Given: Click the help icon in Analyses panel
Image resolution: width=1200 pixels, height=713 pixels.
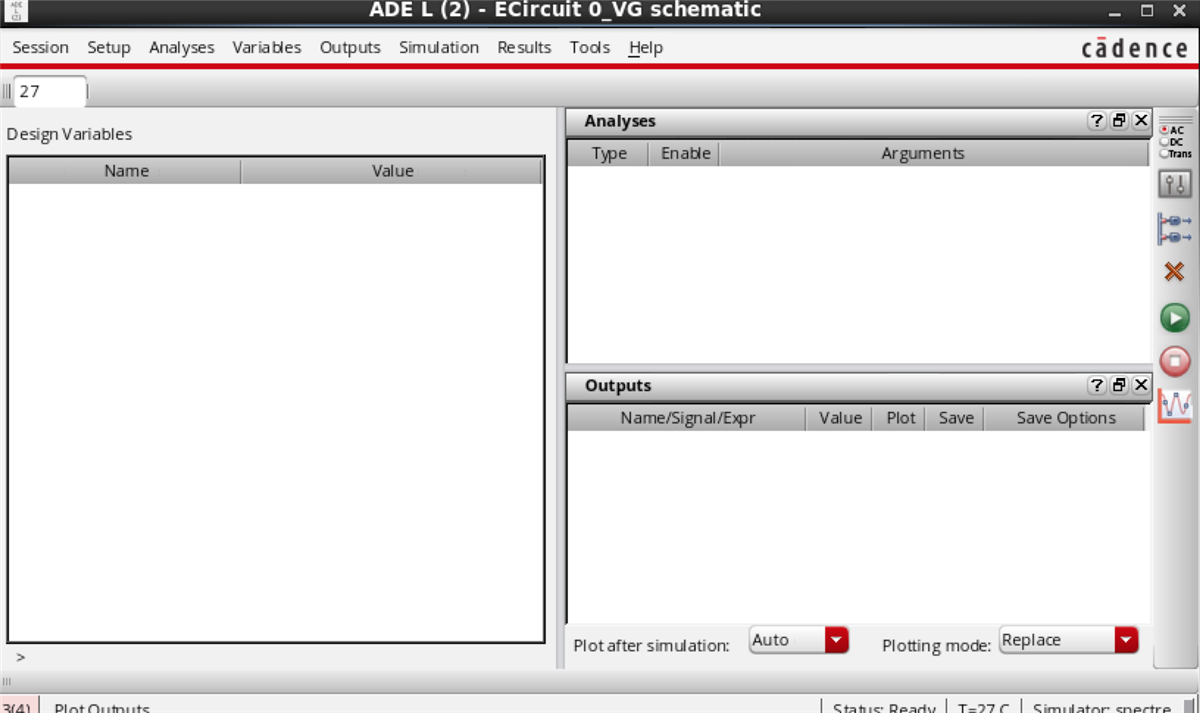Looking at the screenshot, I should 1097,121.
